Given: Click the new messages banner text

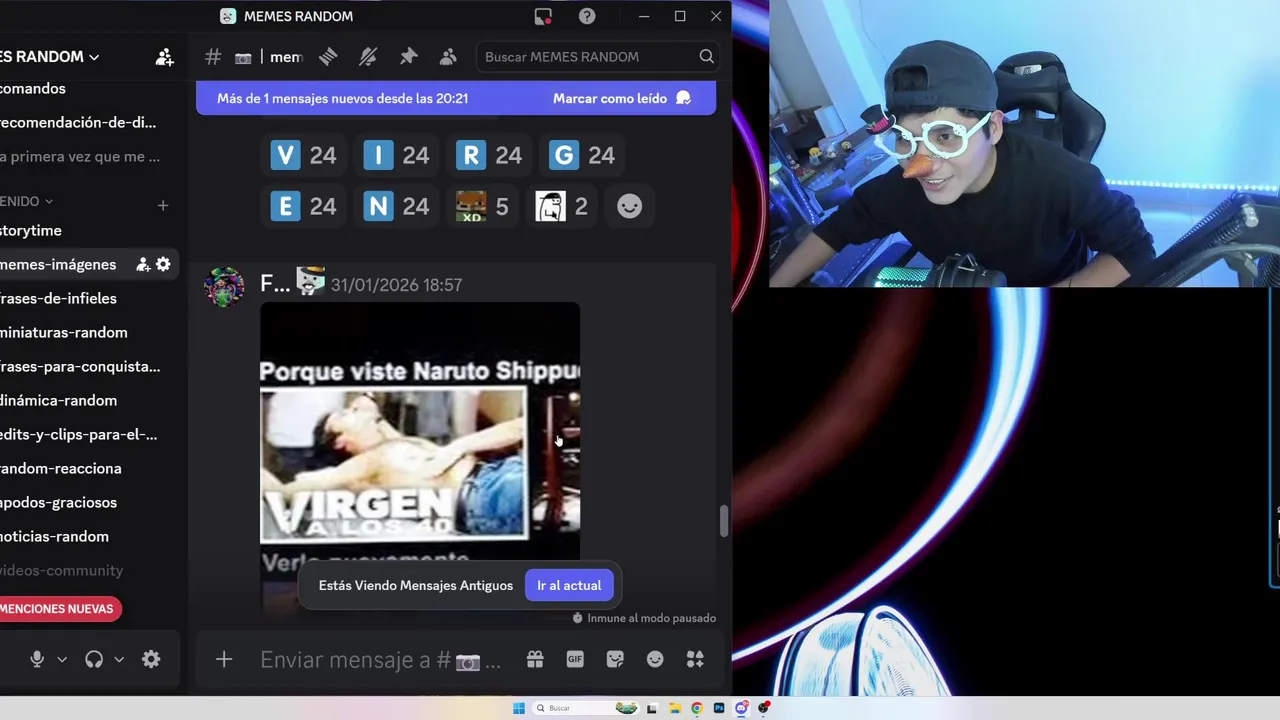Looking at the screenshot, I should (342, 98).
